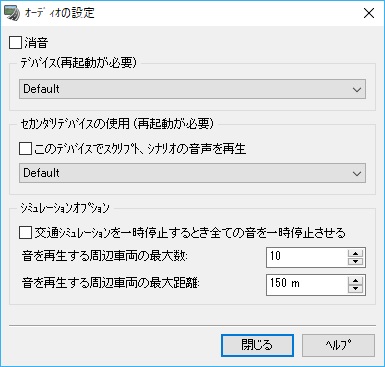This screenshot has height=367, width=385.
Task: Enable the 消音 mute checkbox
Action: point(15,43)
